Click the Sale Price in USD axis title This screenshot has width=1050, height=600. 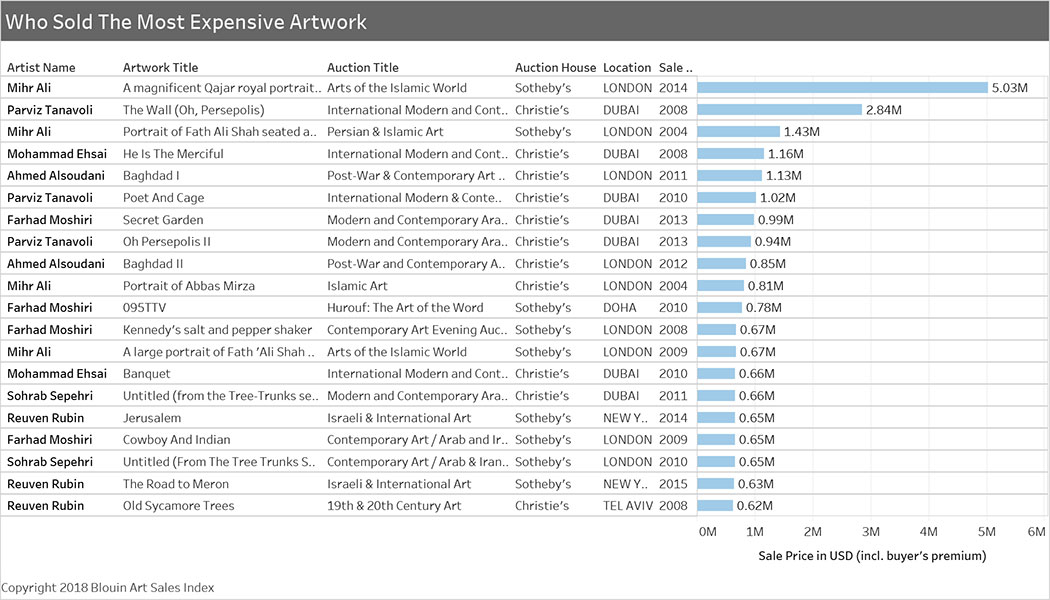coord(872,555)
